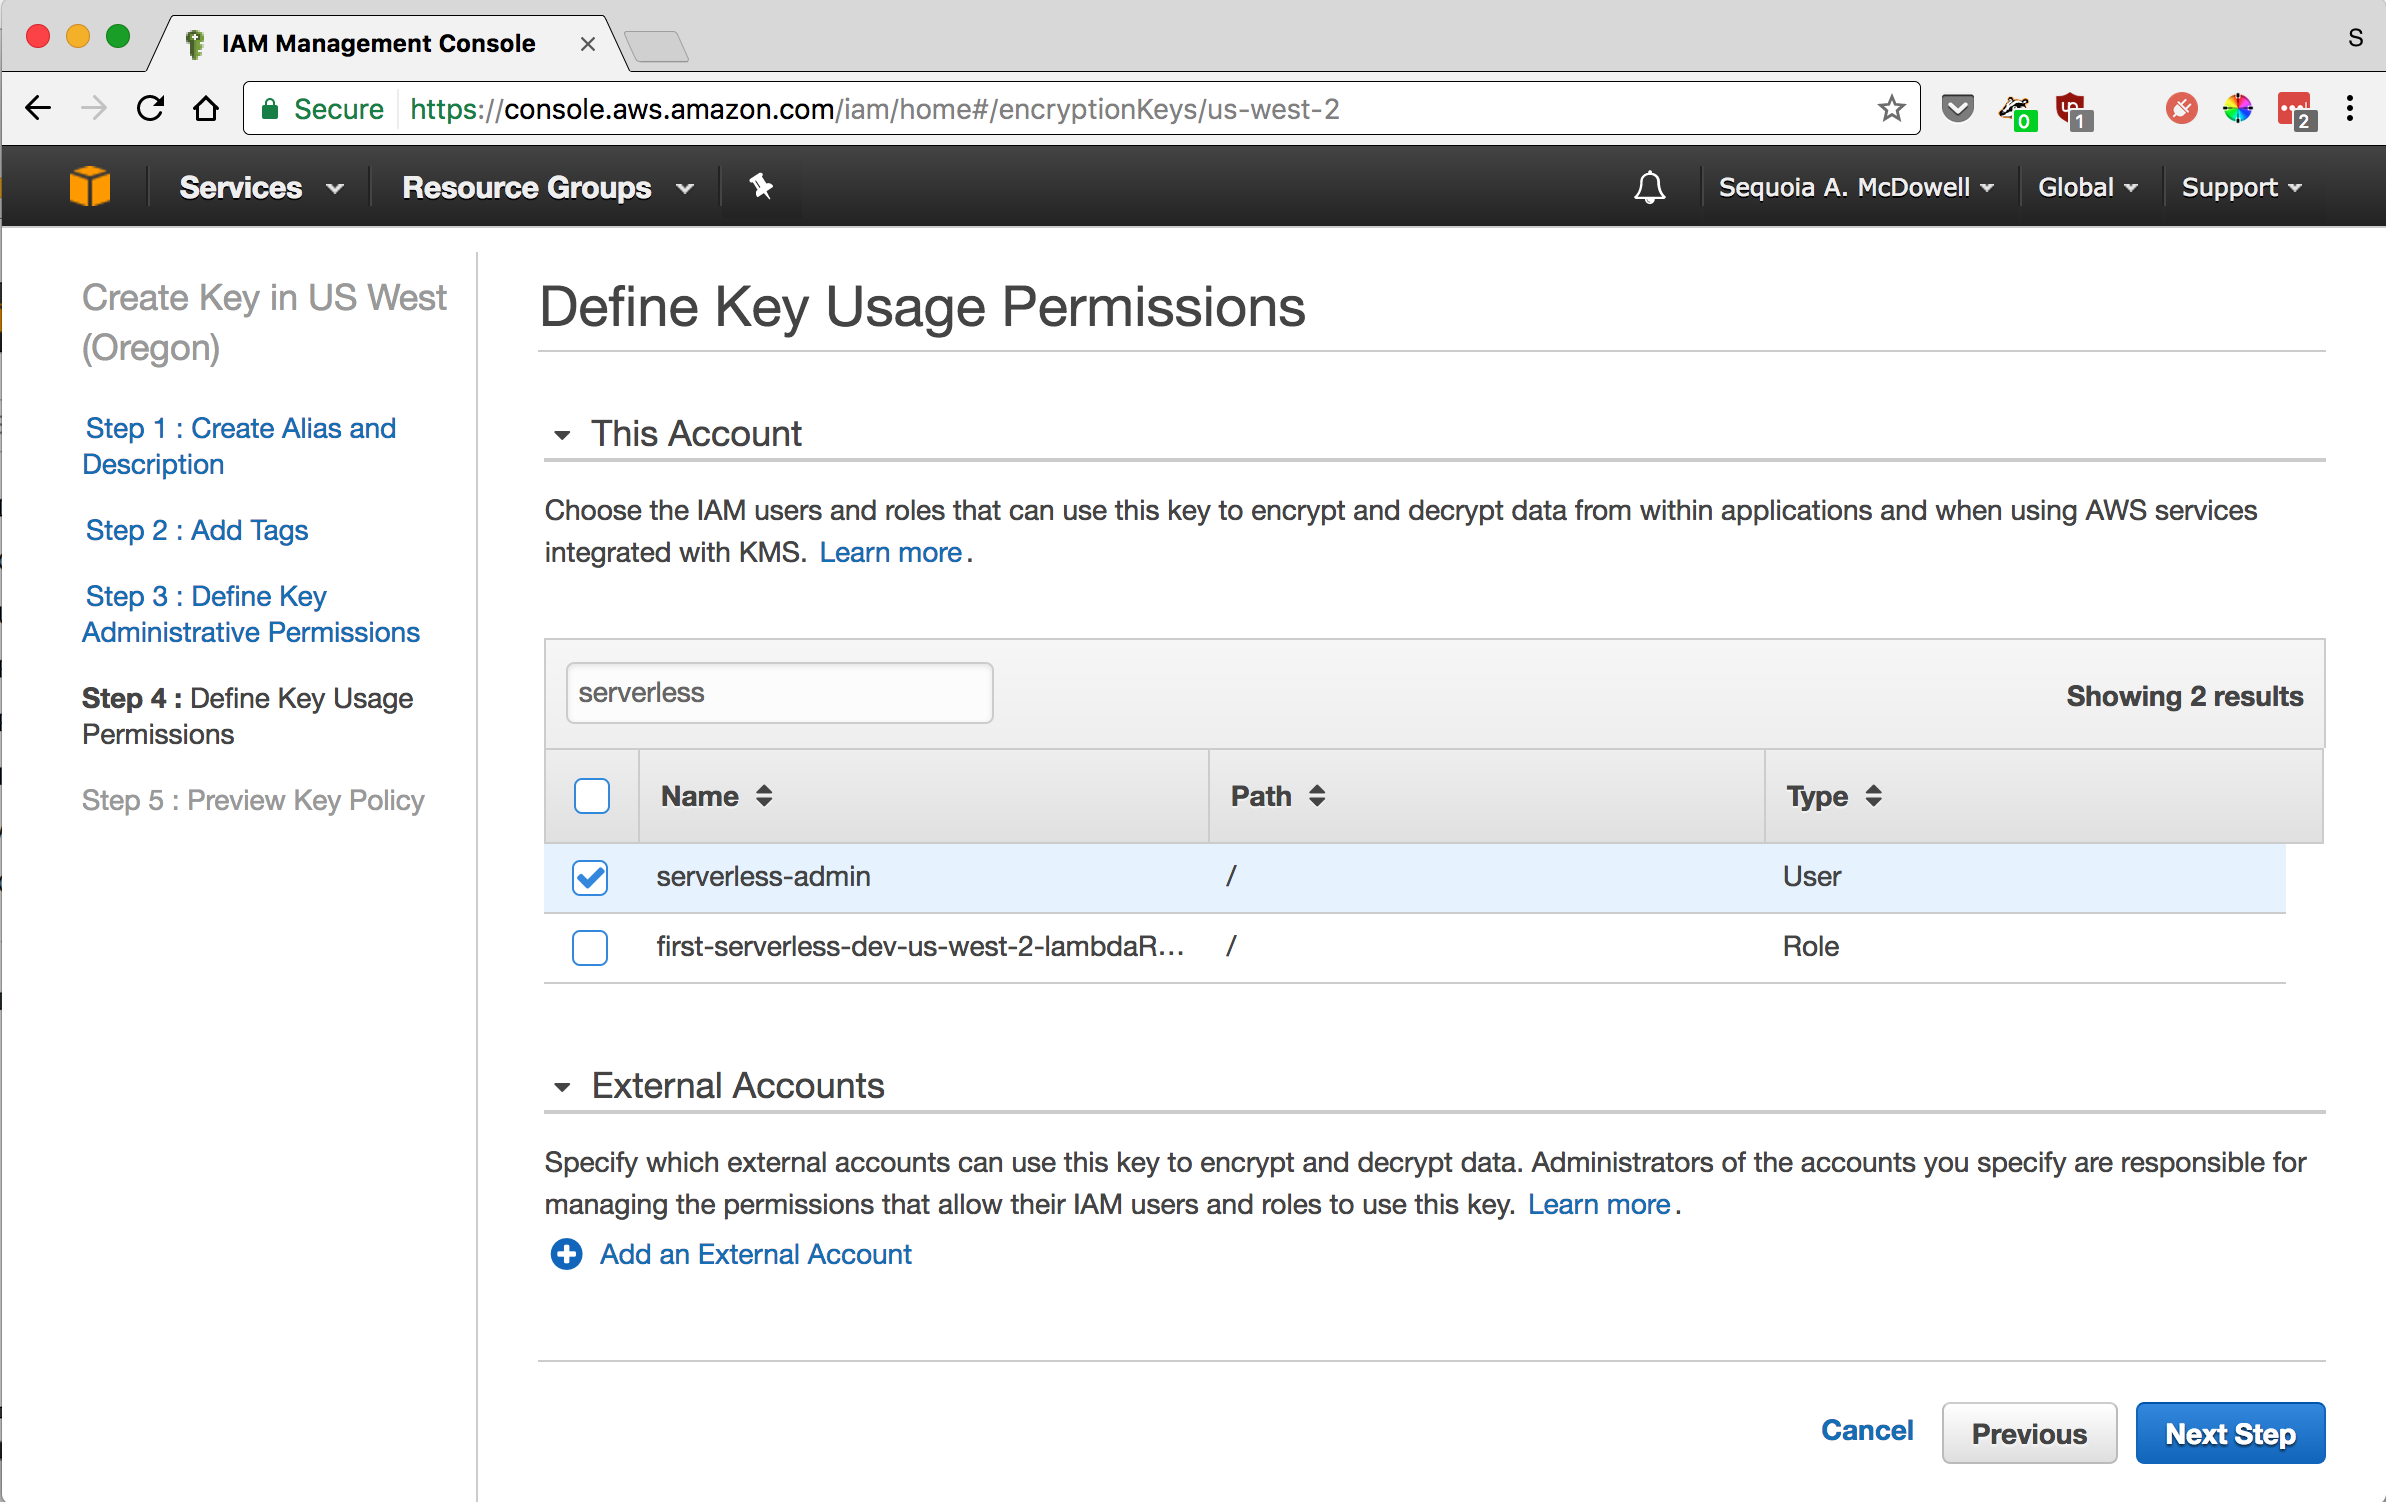Viewport: 2386px width, 1502px height.
Task: Select Step 4 Define Key Usage Permissions
Action: point(247,716)
